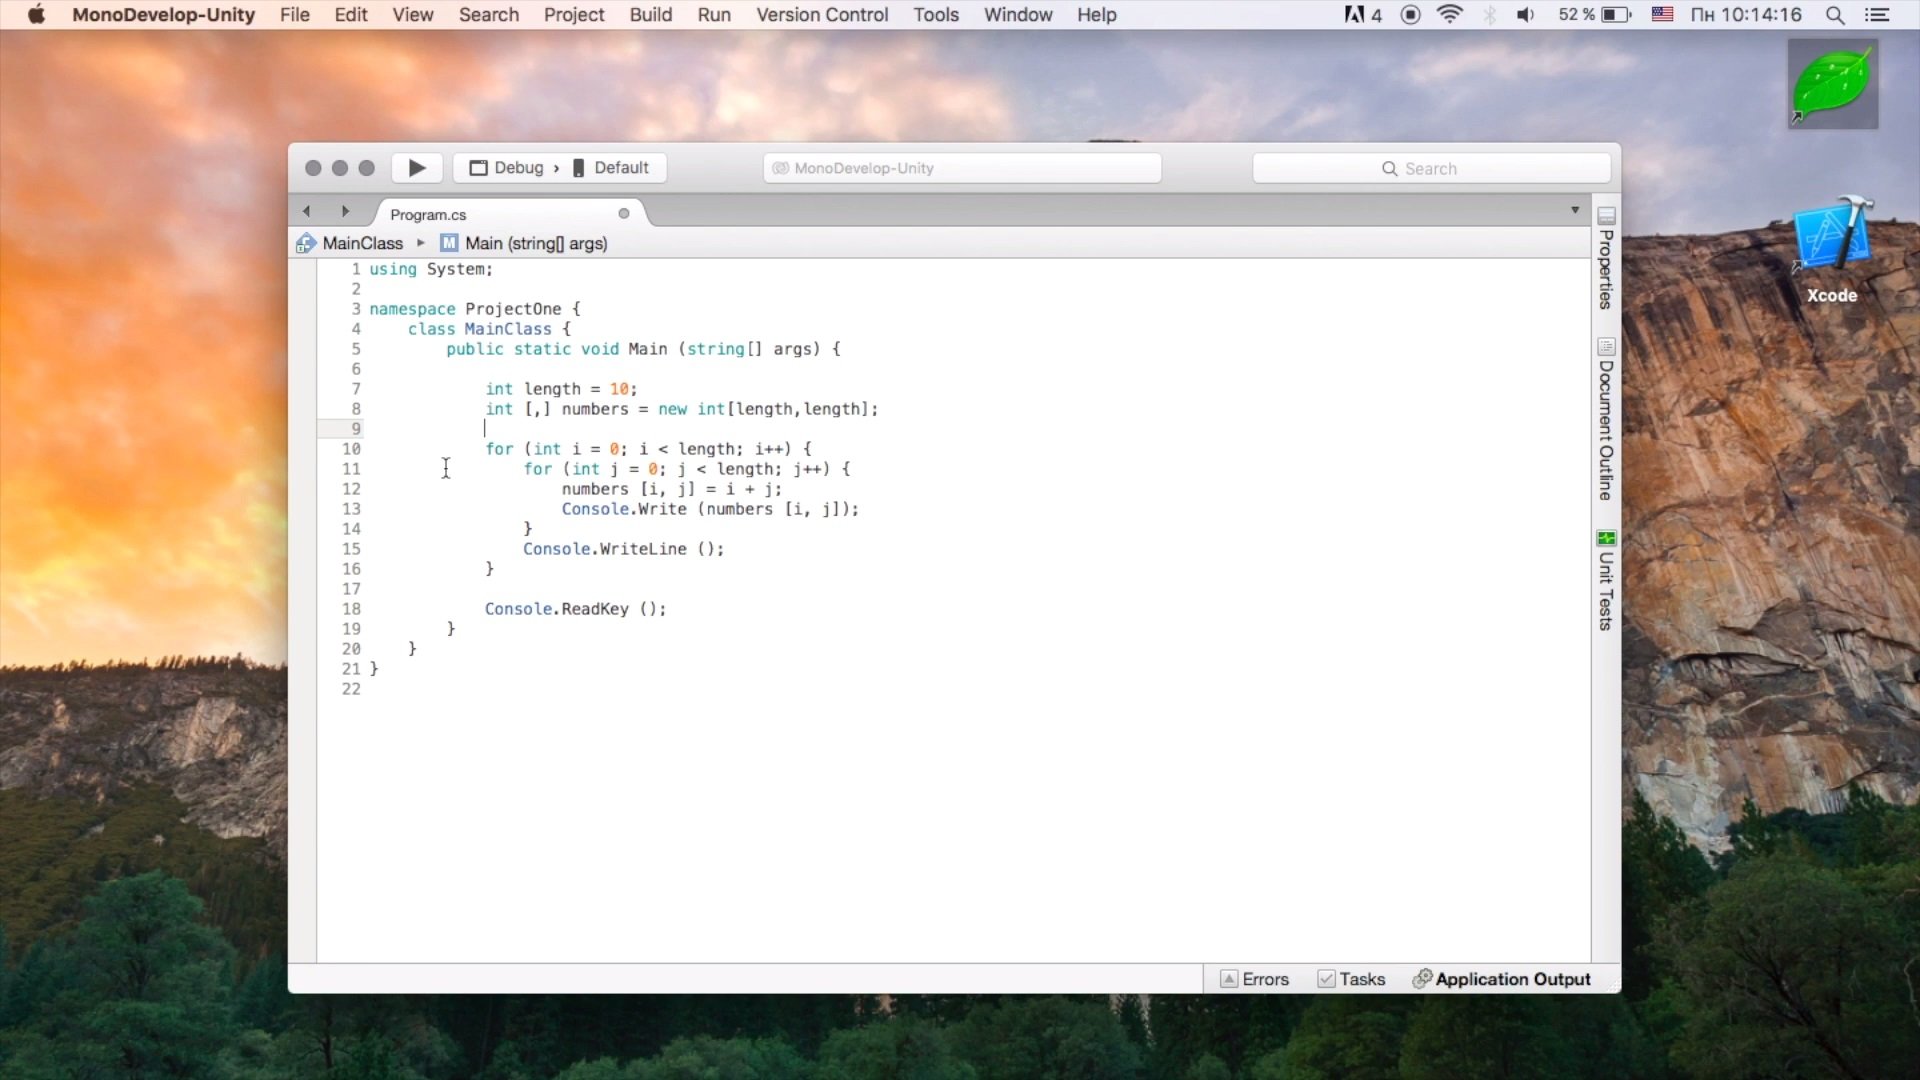The width and height of the screenshot is (1920, 1080).
Task: Click the Application Output gear icon
Action: (1422, 978)
